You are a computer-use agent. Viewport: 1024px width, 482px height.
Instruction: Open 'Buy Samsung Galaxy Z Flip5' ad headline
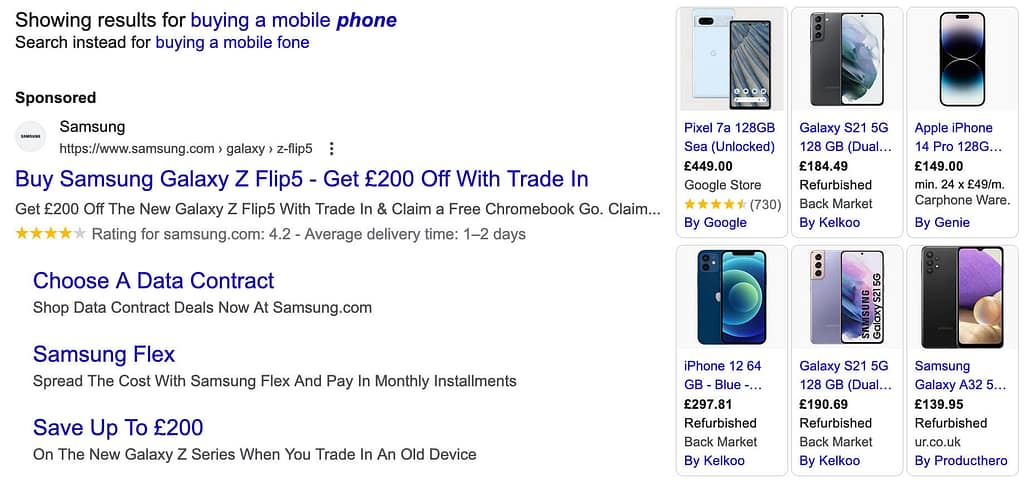click(x=302, y=179)
